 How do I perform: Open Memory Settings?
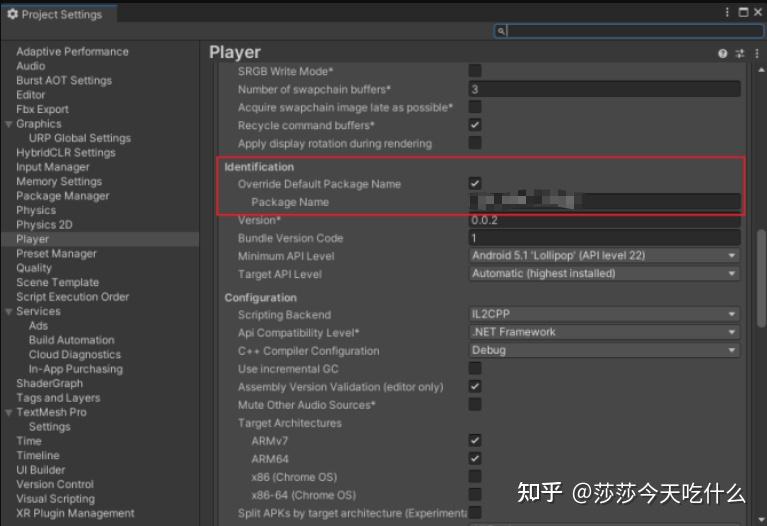click(59, 182)
